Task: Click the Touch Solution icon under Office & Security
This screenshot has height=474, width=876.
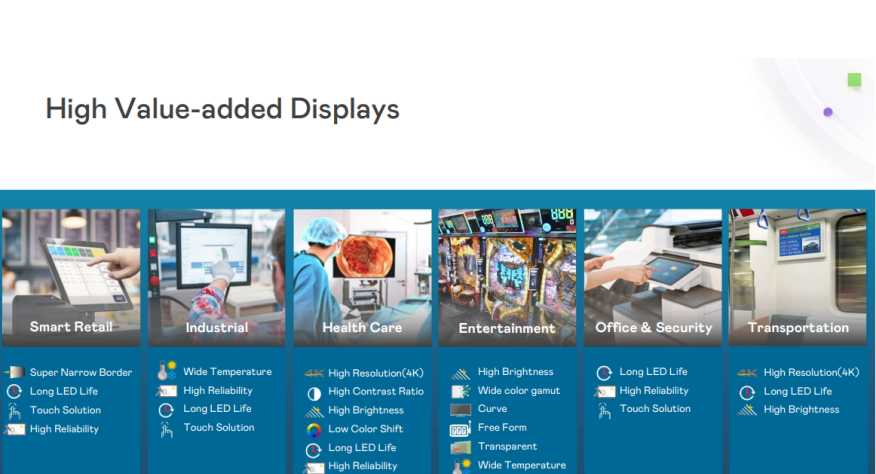Action: pos(604,410)
